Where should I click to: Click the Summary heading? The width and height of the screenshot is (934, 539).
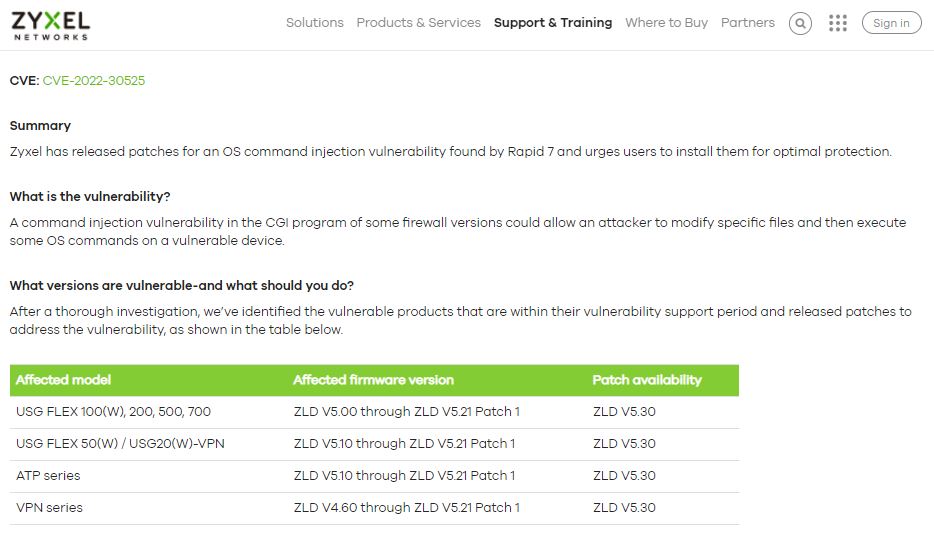click(x=40, y=126)
